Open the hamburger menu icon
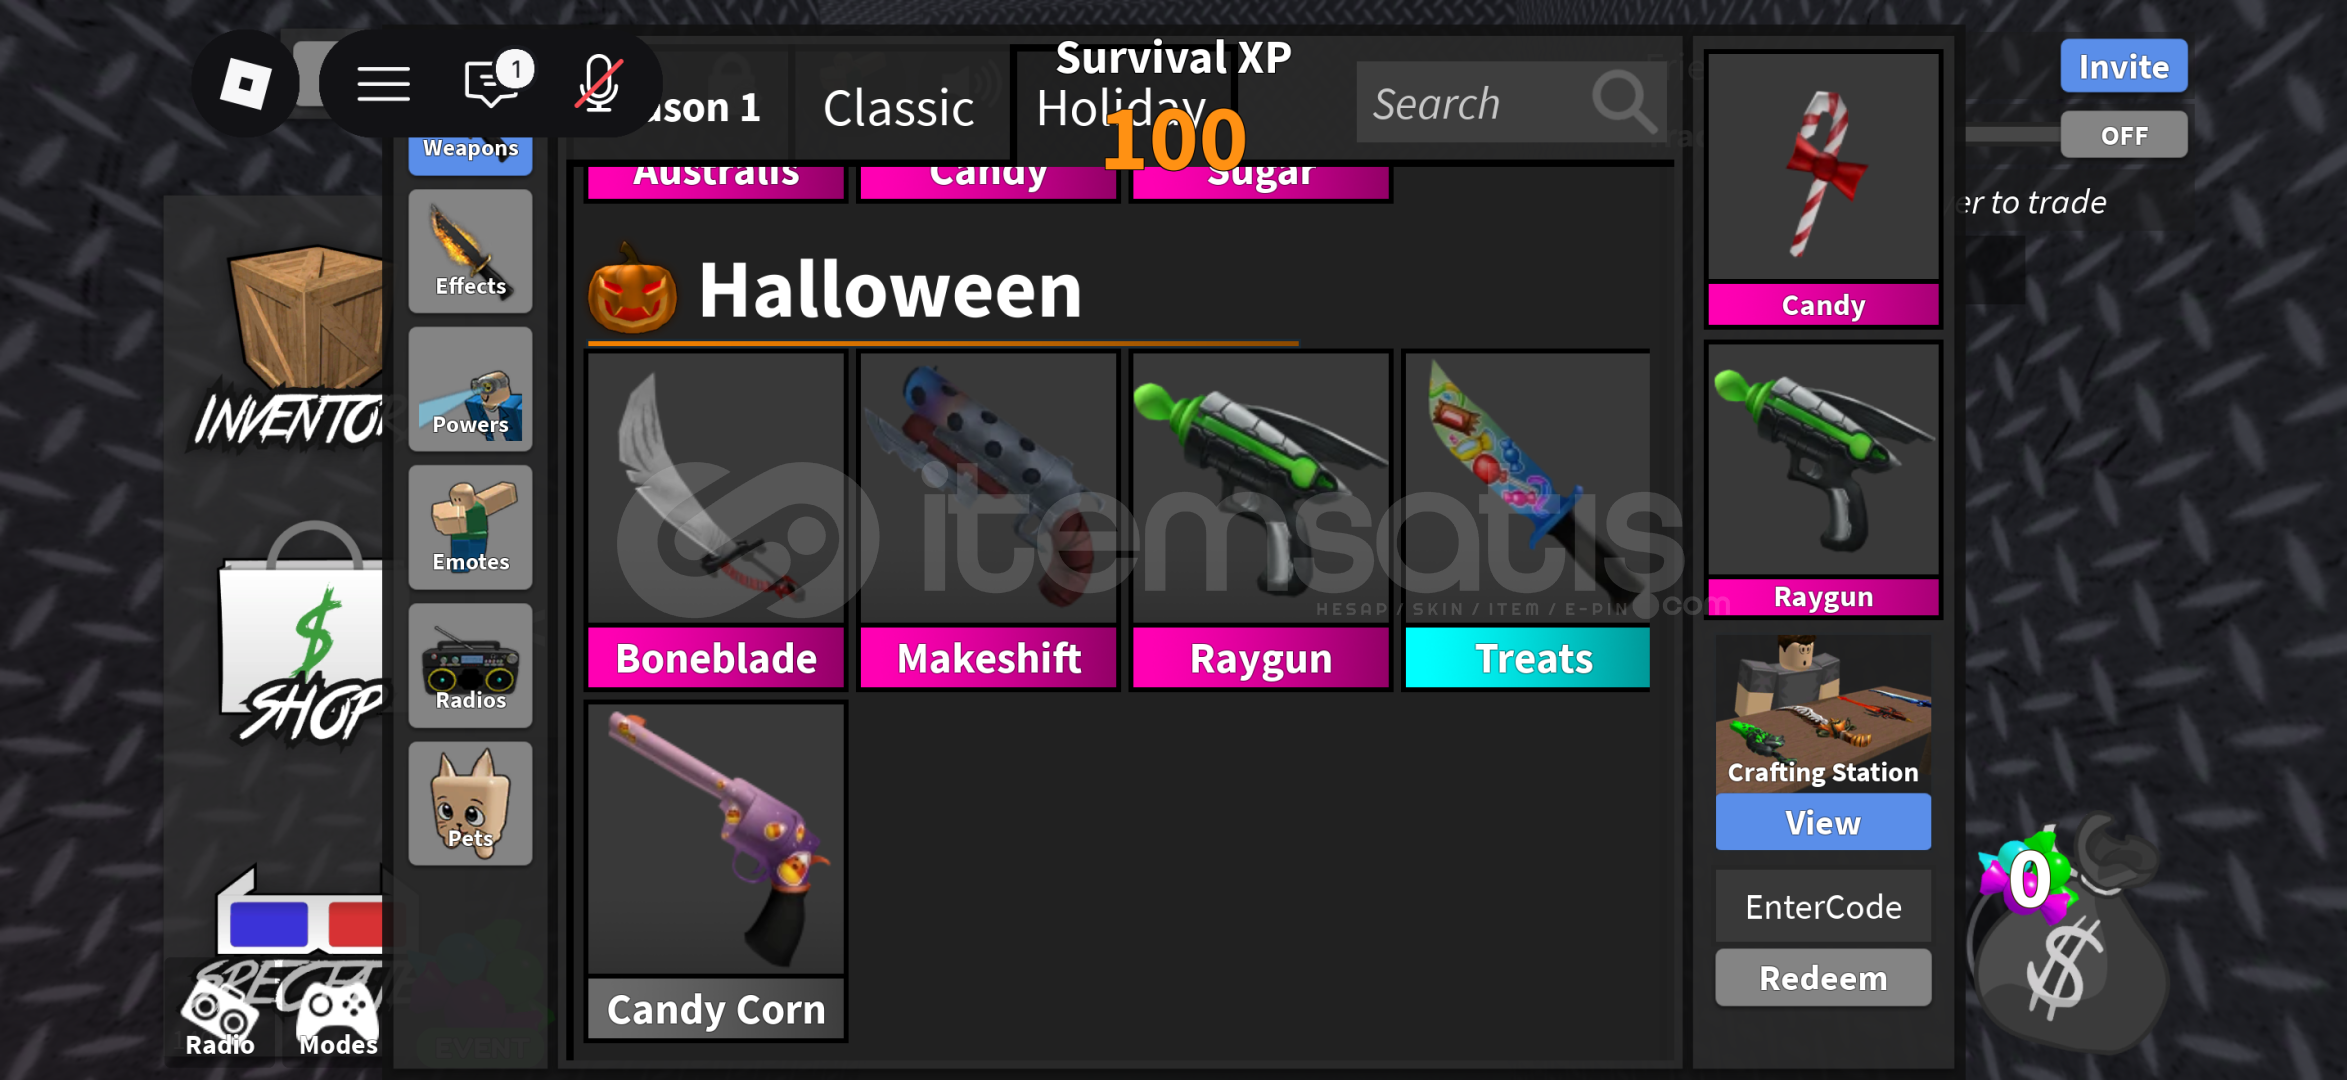 (384, 84)
